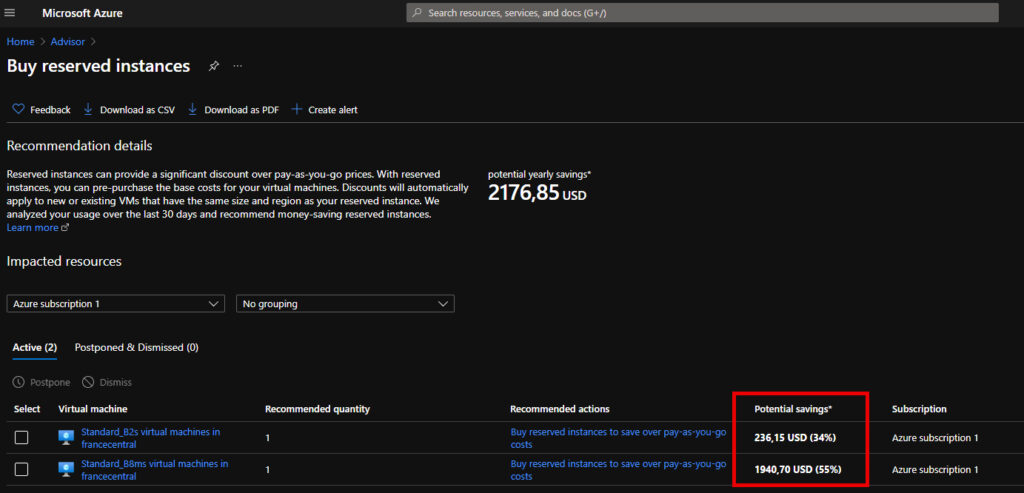
Task: Focus the search resources, services, and docs box
Action: 702,12
